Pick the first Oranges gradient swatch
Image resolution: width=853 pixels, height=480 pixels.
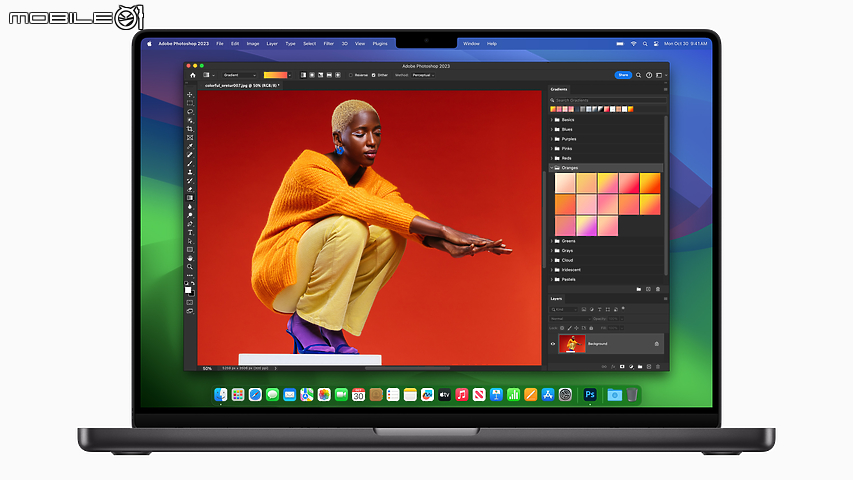565,183
